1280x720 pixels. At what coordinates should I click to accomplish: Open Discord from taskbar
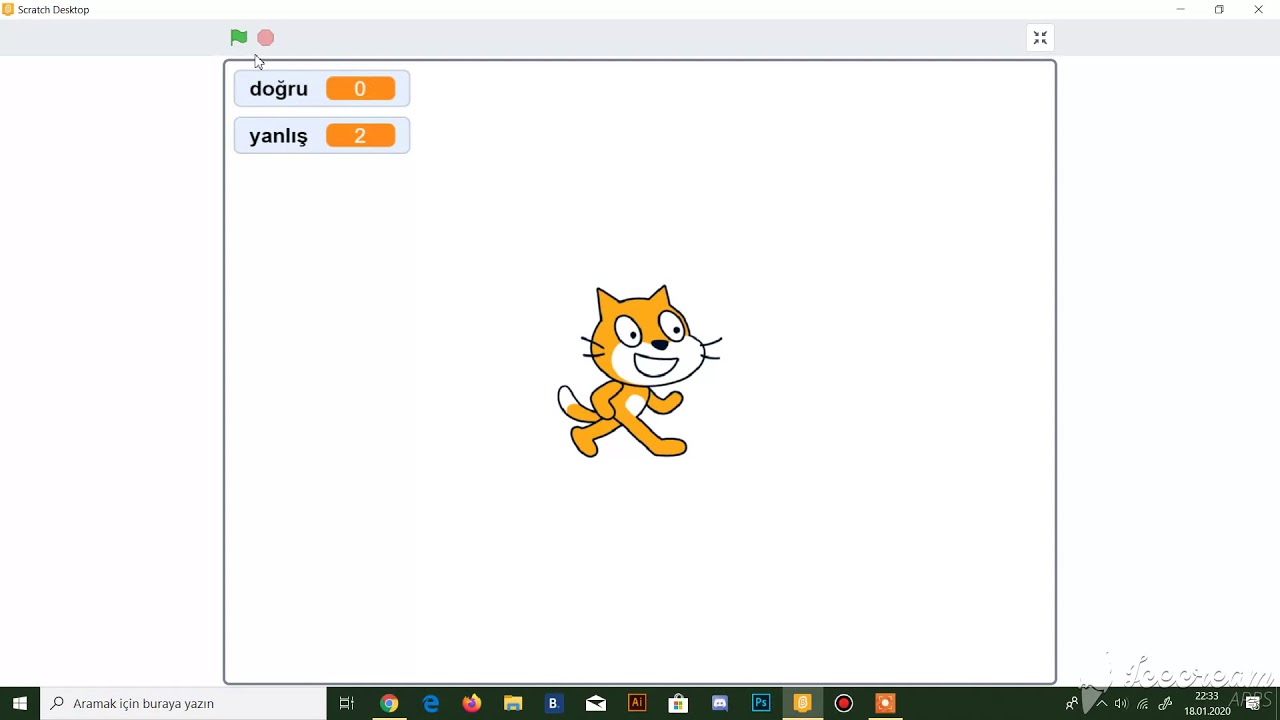click(719, 703)
